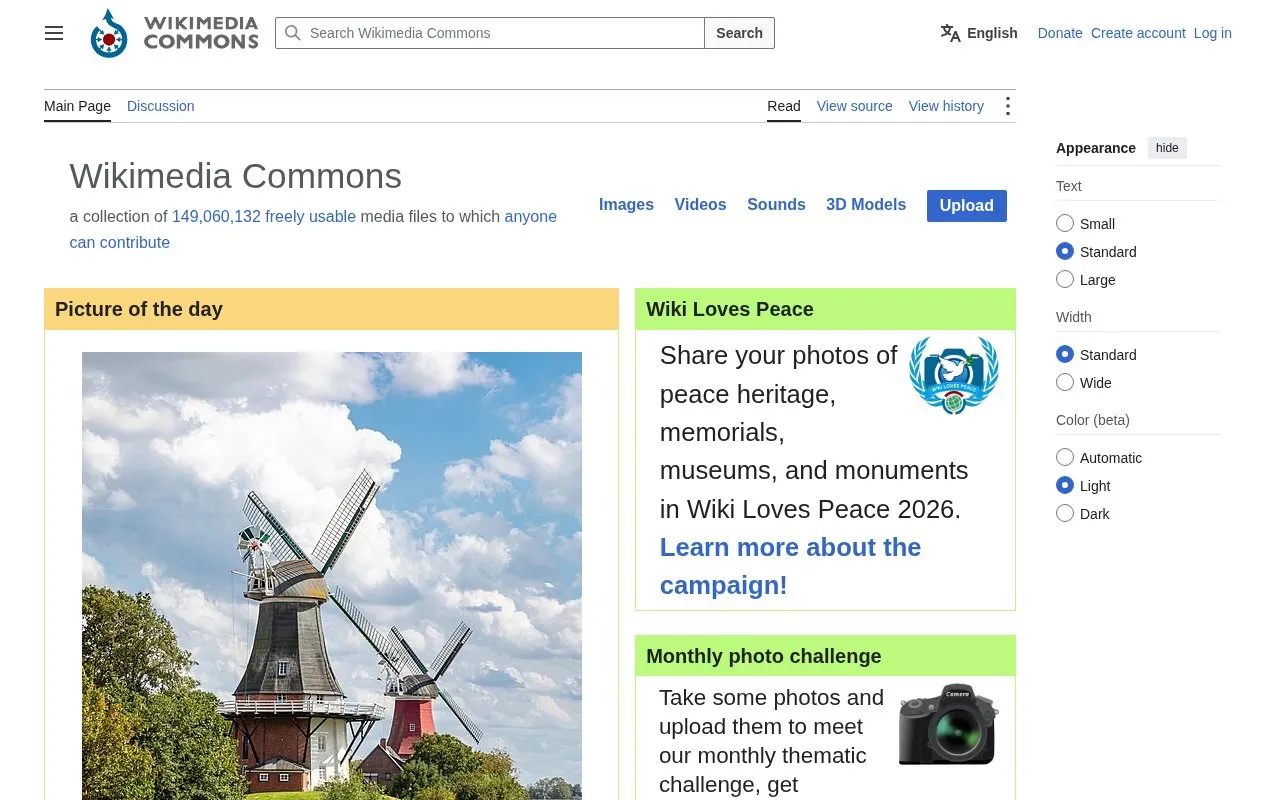Screen dimensions: 1280x800
Task: Focus the Search Wikimedia Commons input field
Action: click(x=490, y=33)
